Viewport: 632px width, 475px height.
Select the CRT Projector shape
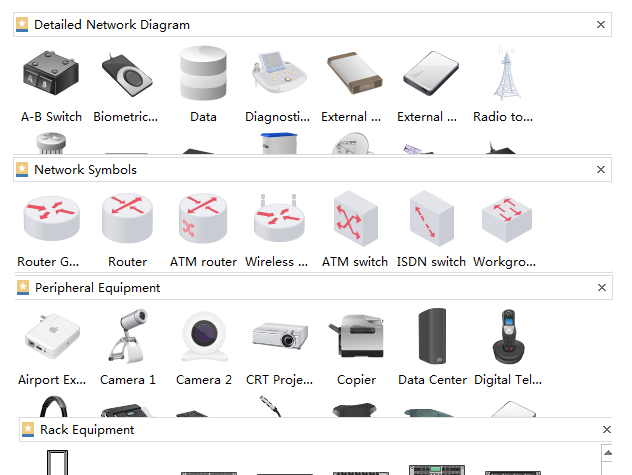280,336
